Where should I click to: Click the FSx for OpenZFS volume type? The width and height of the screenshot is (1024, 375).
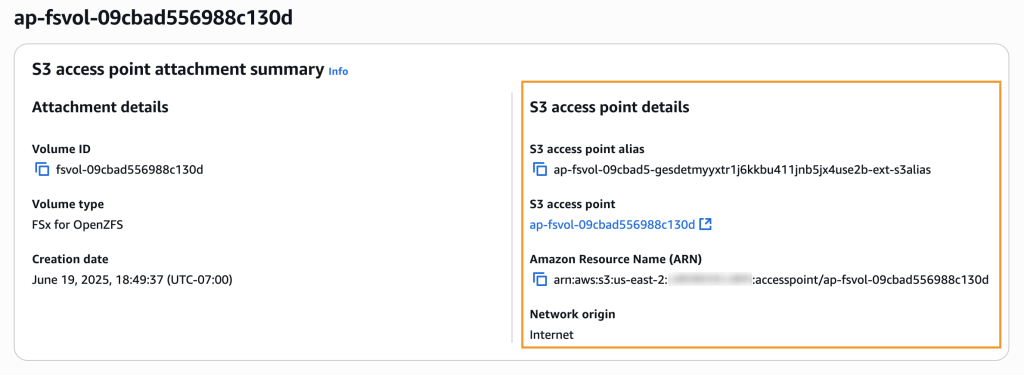click(x=78, y=225)
